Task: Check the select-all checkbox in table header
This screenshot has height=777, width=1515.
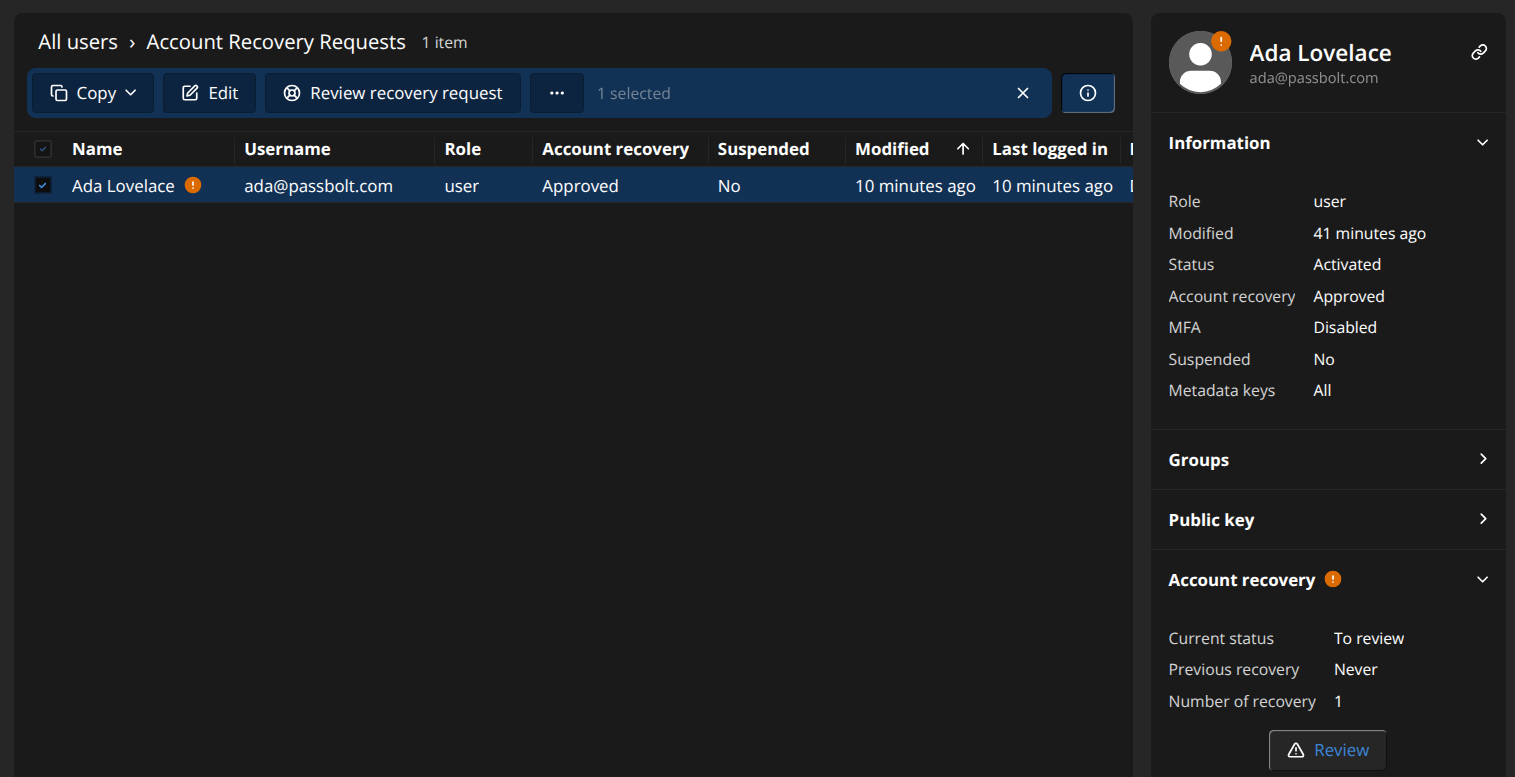Action: coord(43,148)
